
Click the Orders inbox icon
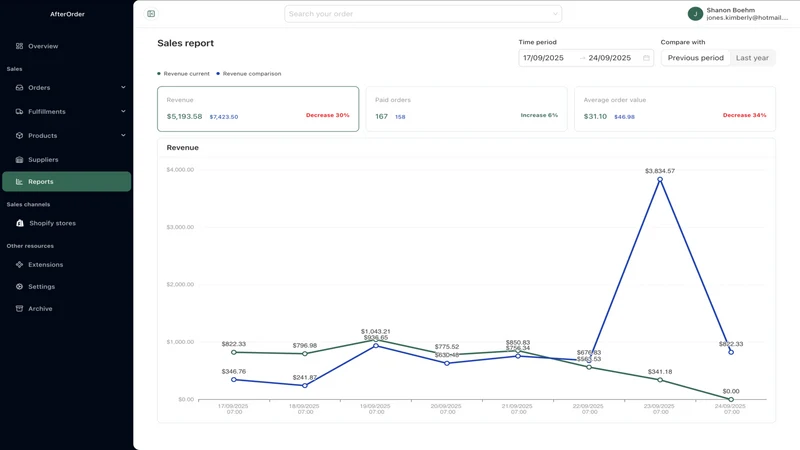pos(19,88)
